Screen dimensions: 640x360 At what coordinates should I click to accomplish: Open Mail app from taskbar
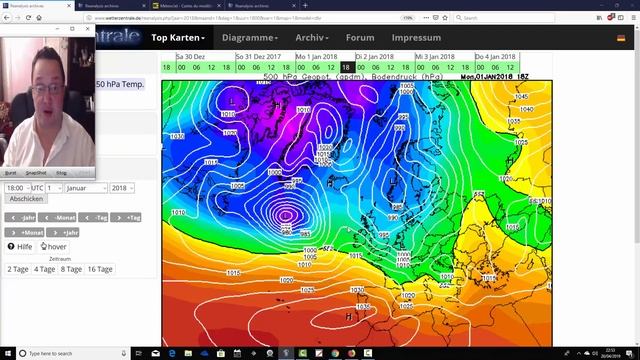click(156, 353)
